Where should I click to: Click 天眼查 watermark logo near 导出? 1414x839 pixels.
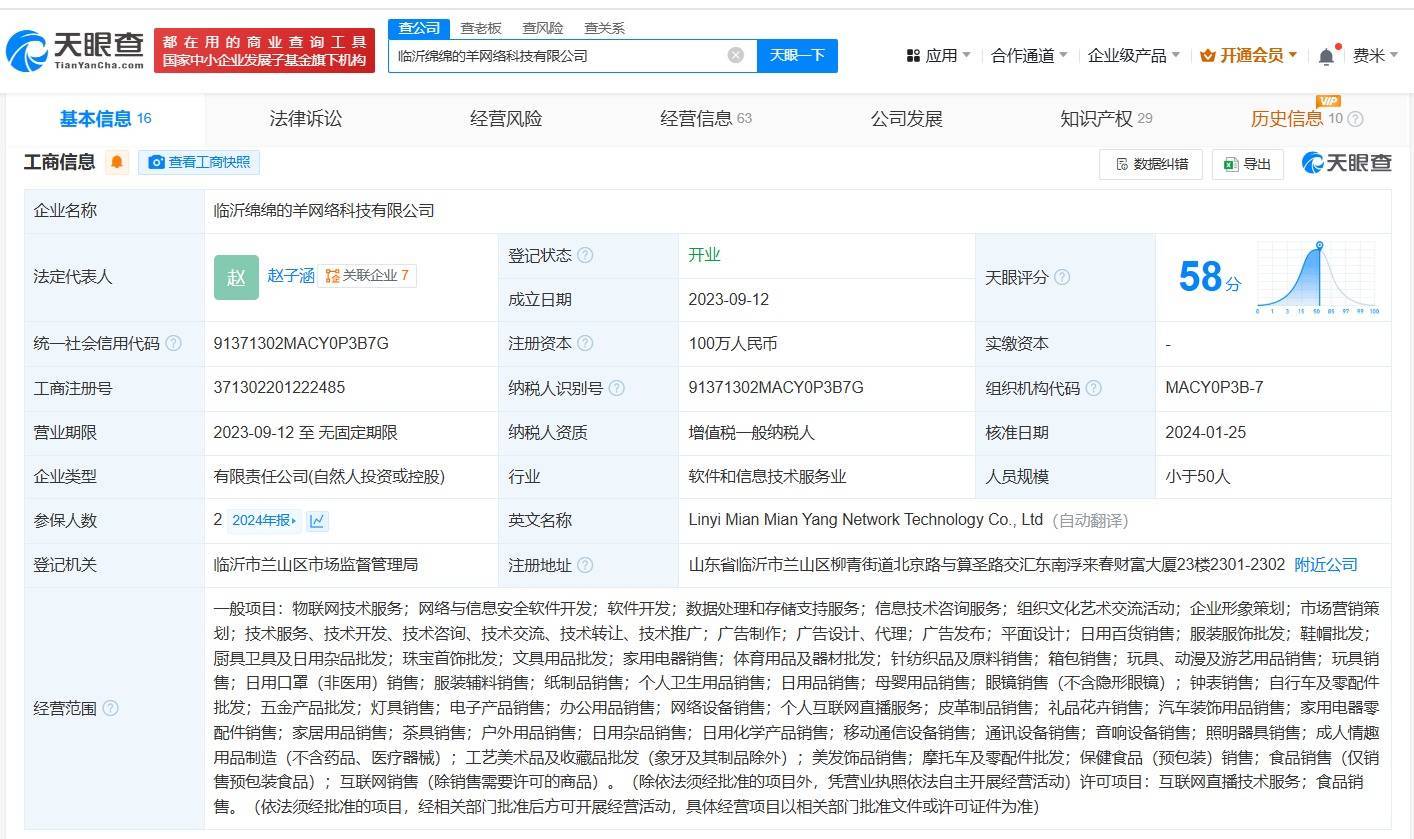point(1346,163)
